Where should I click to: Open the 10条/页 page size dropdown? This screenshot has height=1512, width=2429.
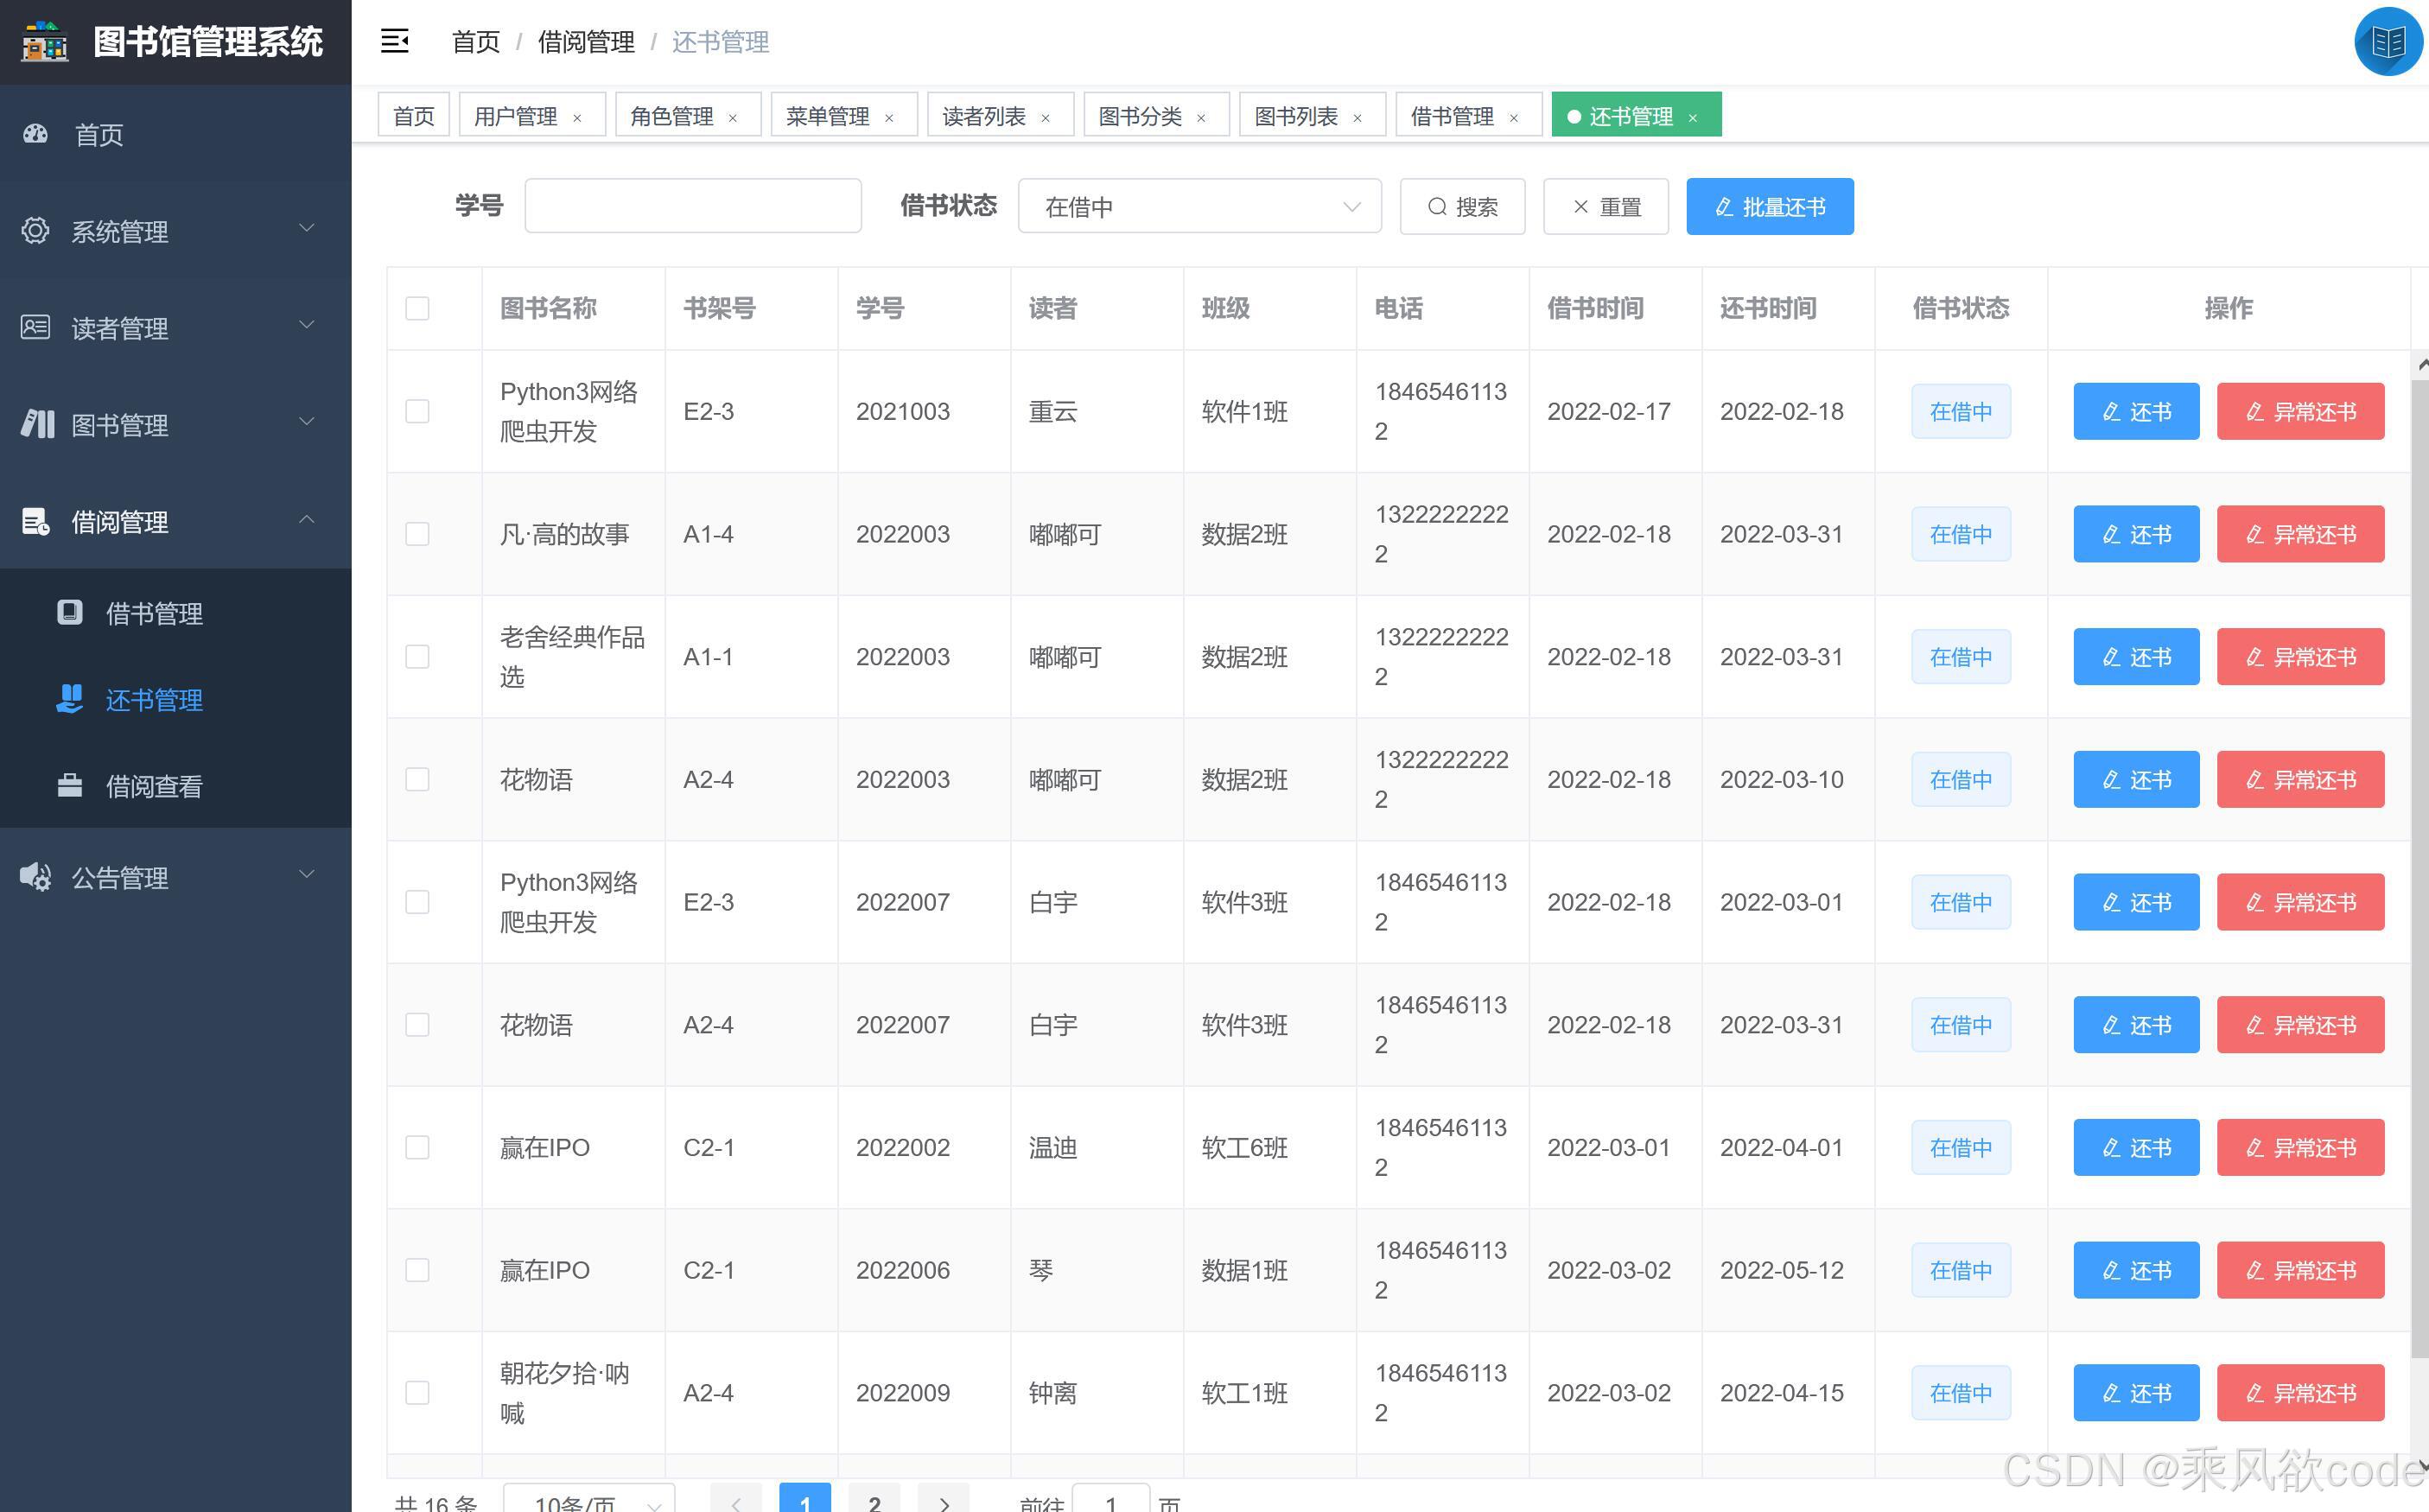click(587, 1502)
